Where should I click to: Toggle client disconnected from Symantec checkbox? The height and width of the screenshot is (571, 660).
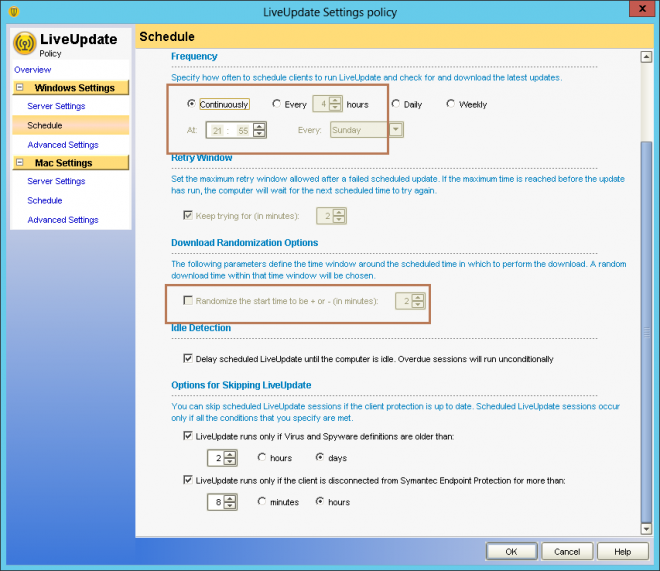click(x=188, y=480)
